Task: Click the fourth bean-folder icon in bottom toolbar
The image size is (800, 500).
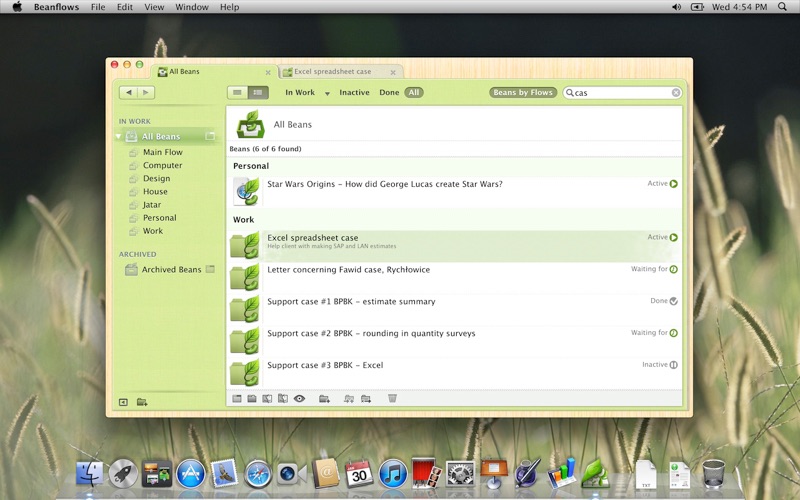Action: (283, 398)
